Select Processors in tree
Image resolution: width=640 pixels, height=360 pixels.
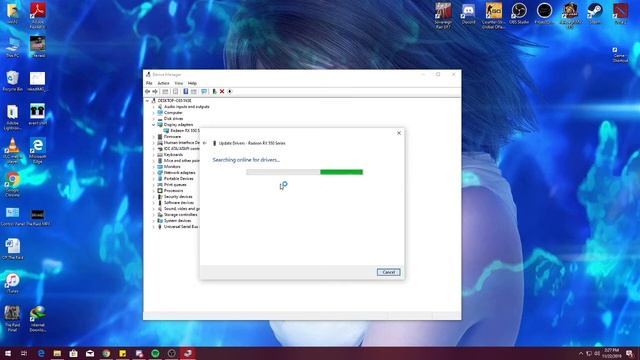(173, 191)
